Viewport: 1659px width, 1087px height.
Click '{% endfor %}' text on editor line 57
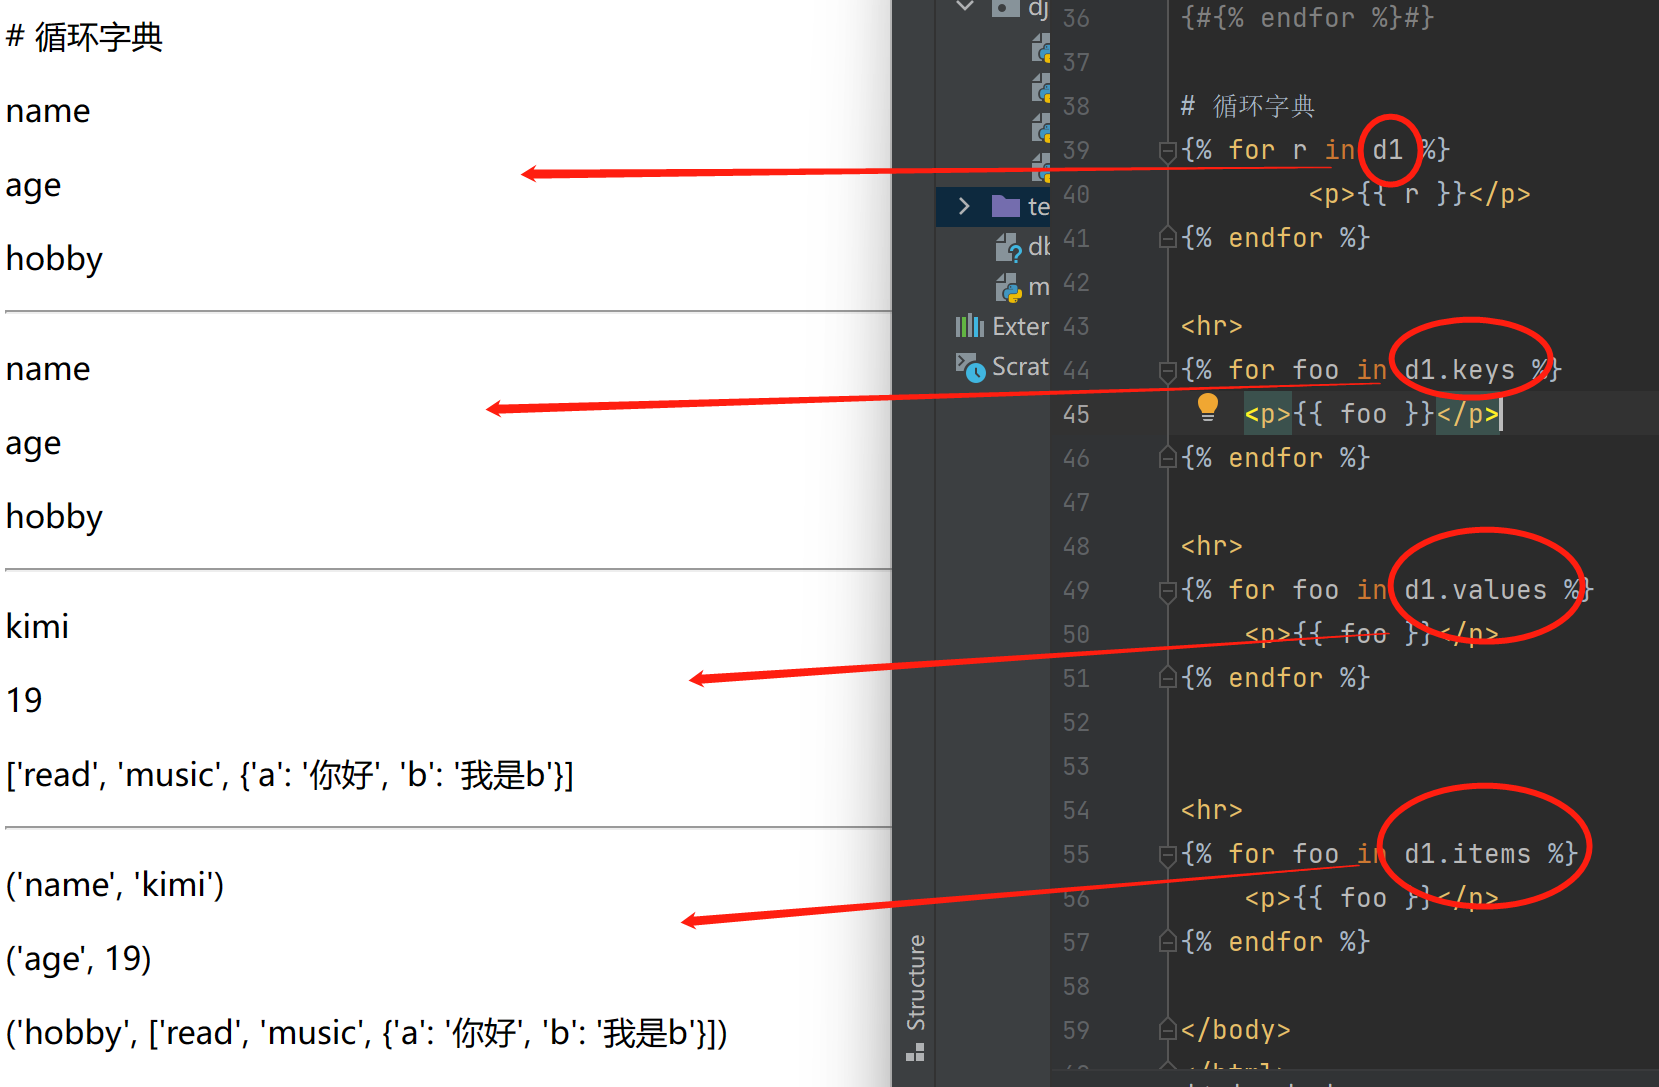tap(1276, 942)
